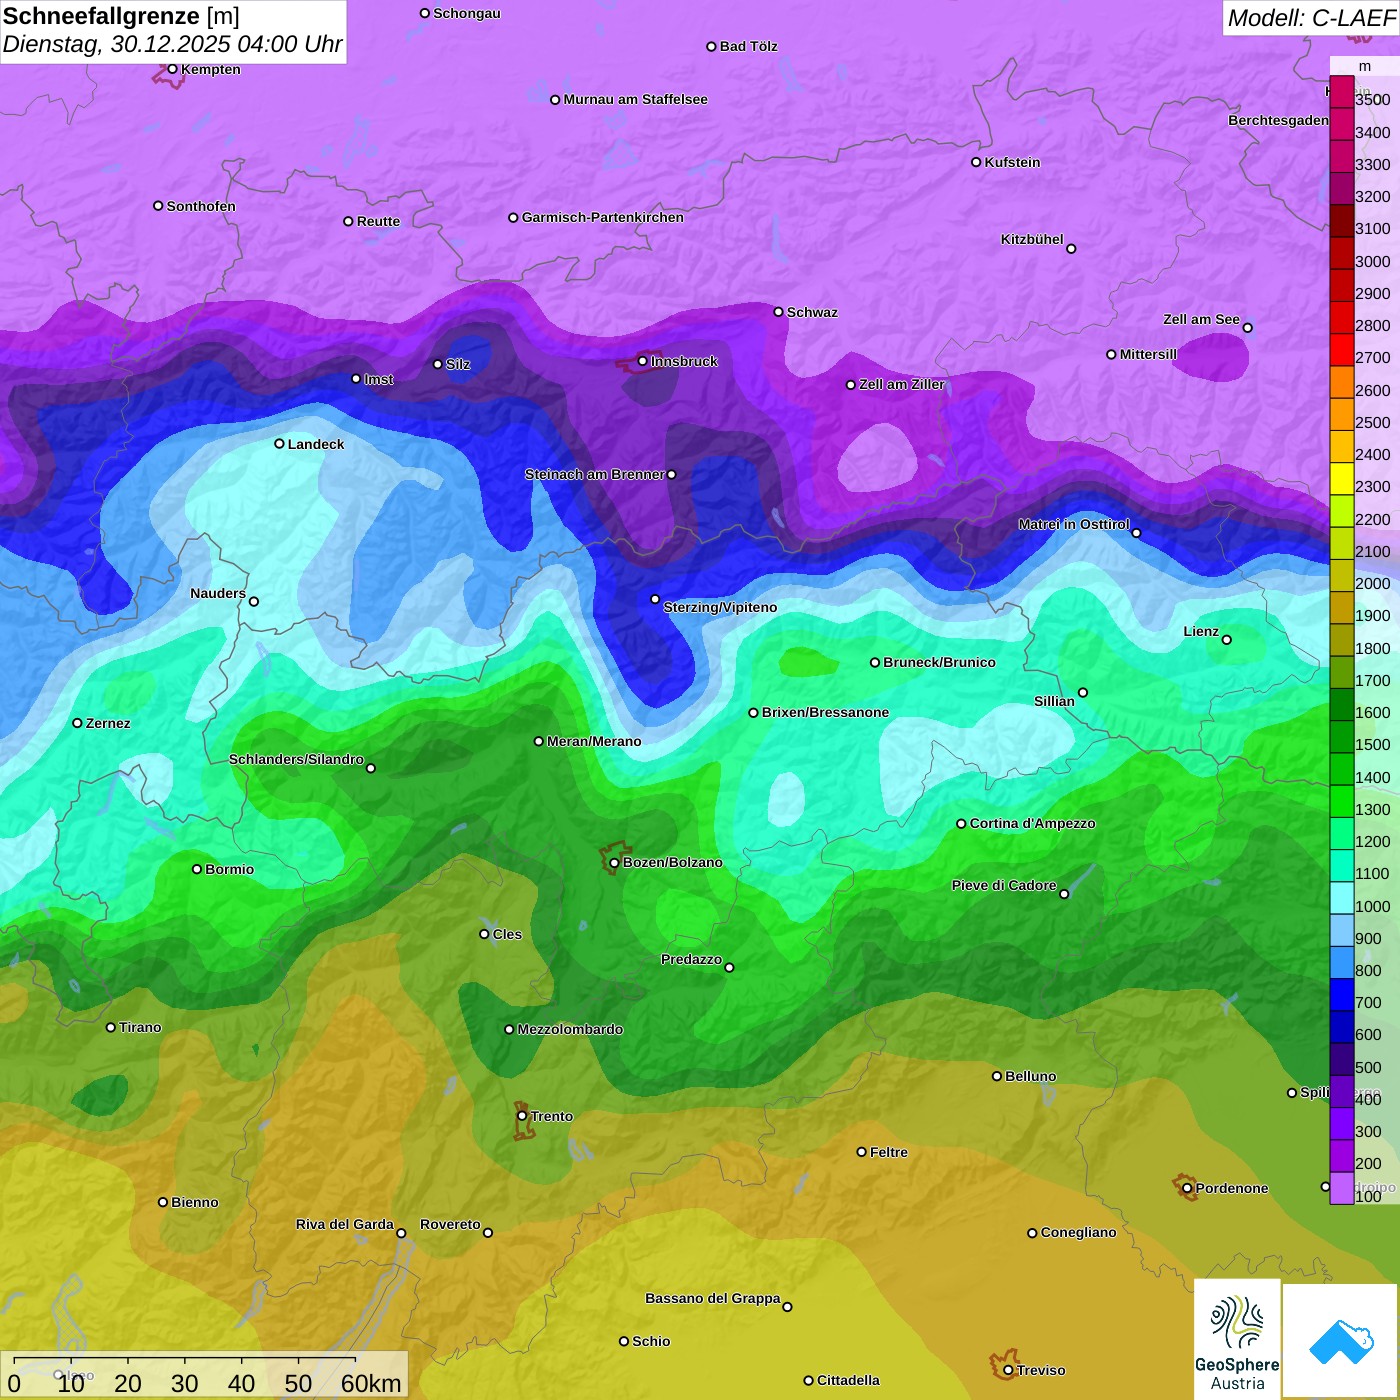Click the Pieve di Cadore label

click(1004, 885)
